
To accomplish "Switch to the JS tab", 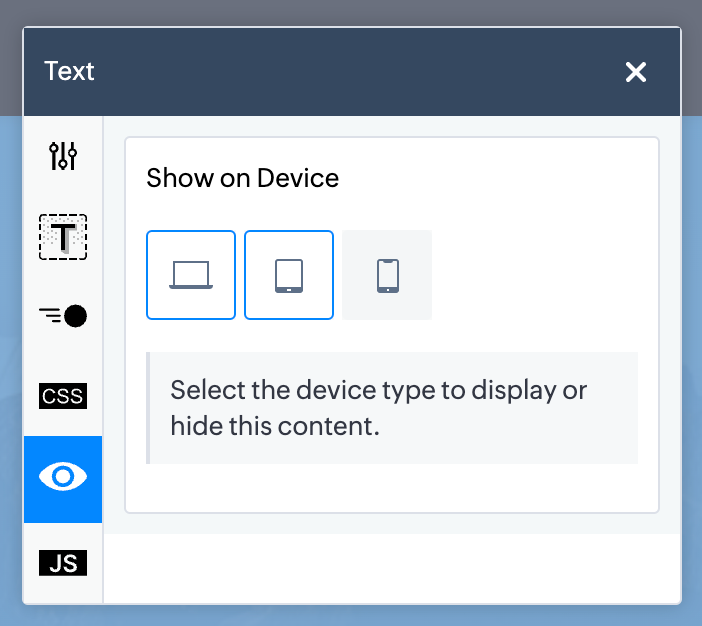I will tap(63, 563).
